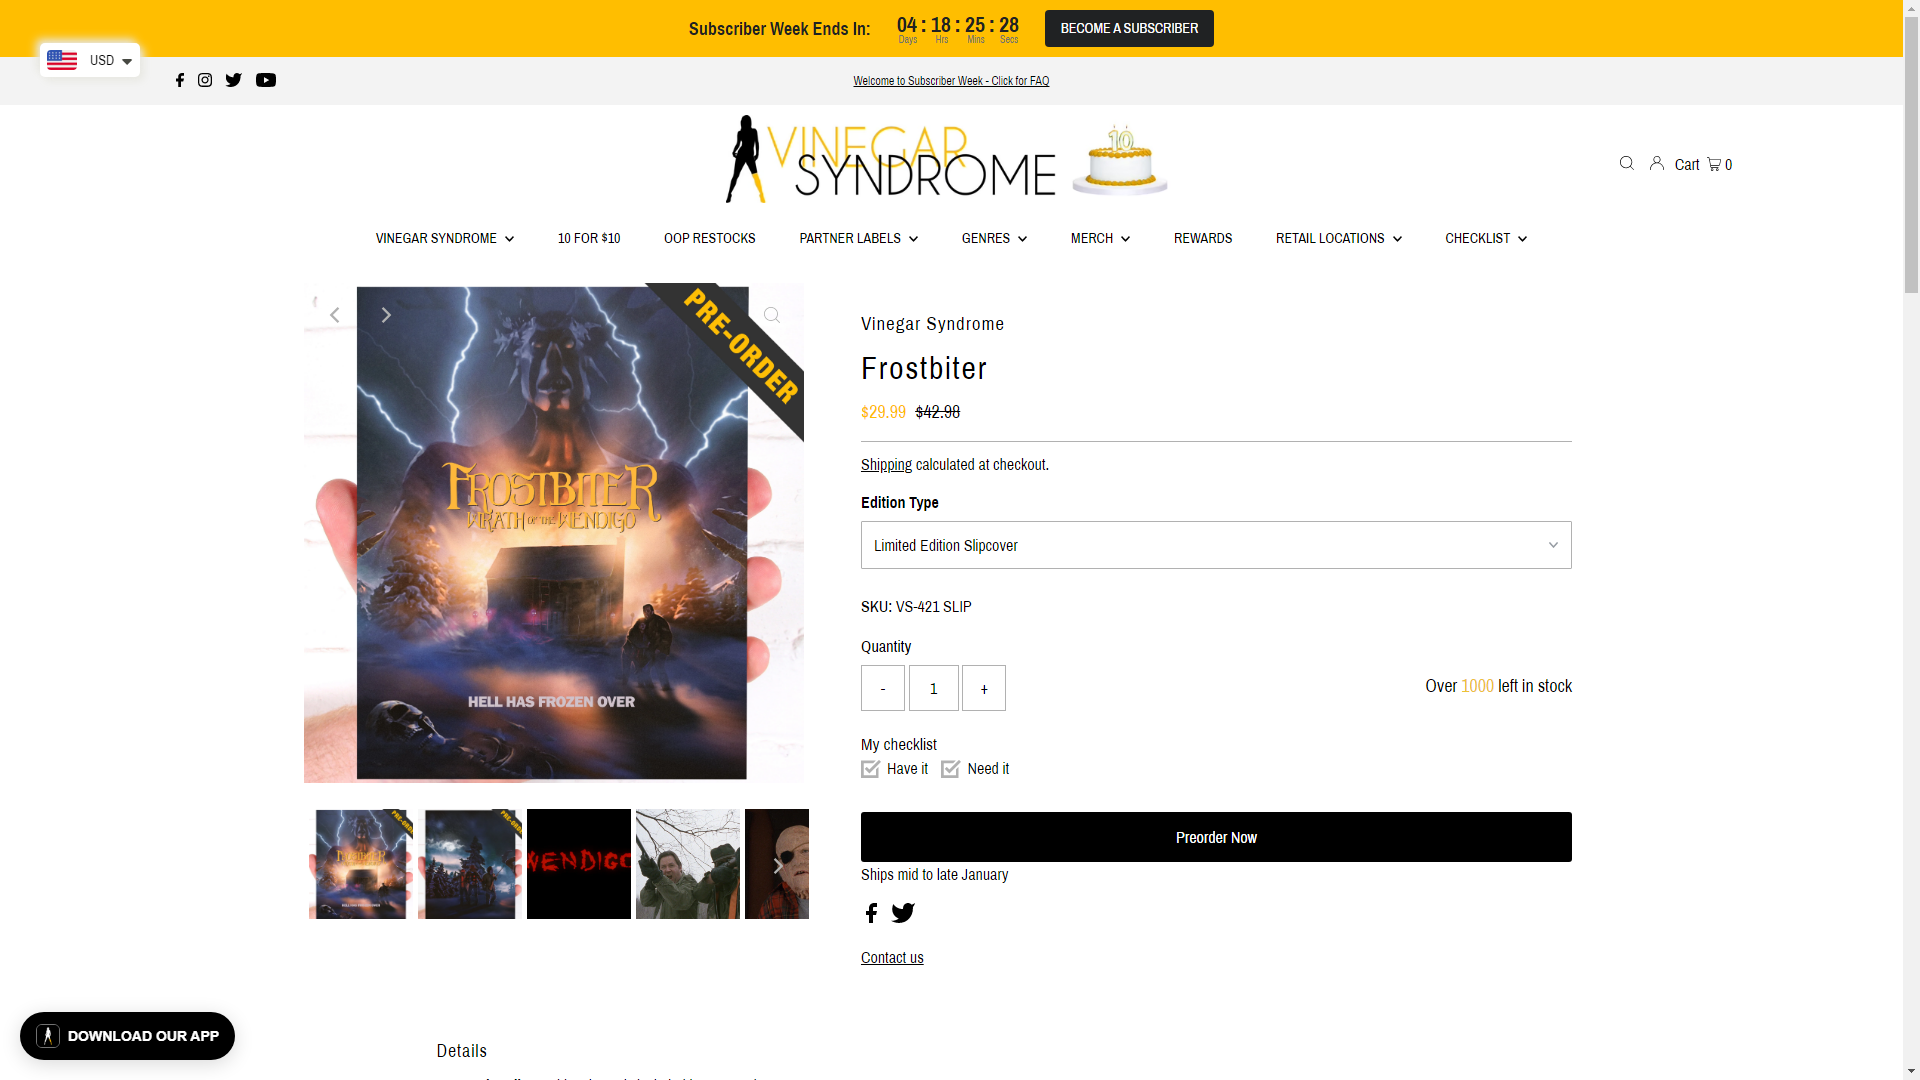Open the OOP Restocks menu item
The width and height of the screenshot is (1920, 1080).
pos(709,238)
